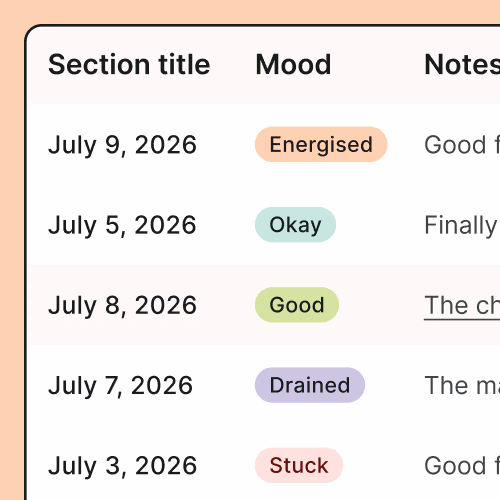Select the Drained mood badge
This screenshot has width=500, height=500.
(x=310, y=385)
